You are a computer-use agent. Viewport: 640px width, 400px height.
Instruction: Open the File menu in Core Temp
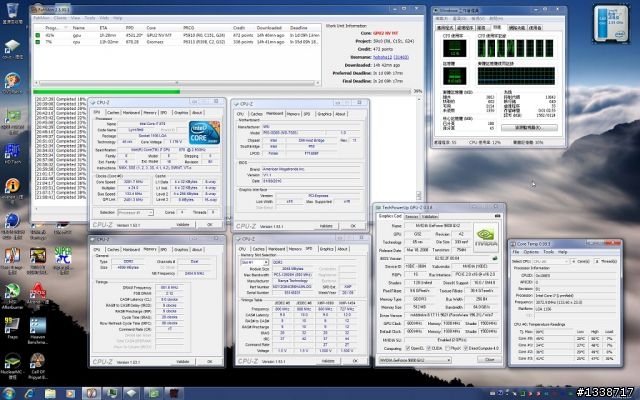(516, 252)
